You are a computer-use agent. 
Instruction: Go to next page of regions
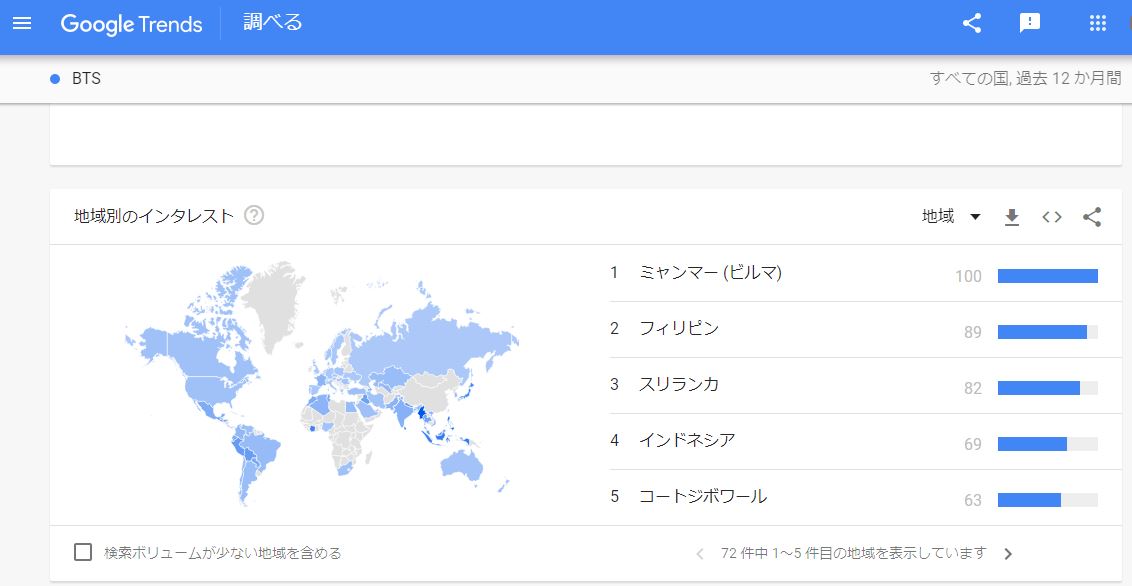1008,554
